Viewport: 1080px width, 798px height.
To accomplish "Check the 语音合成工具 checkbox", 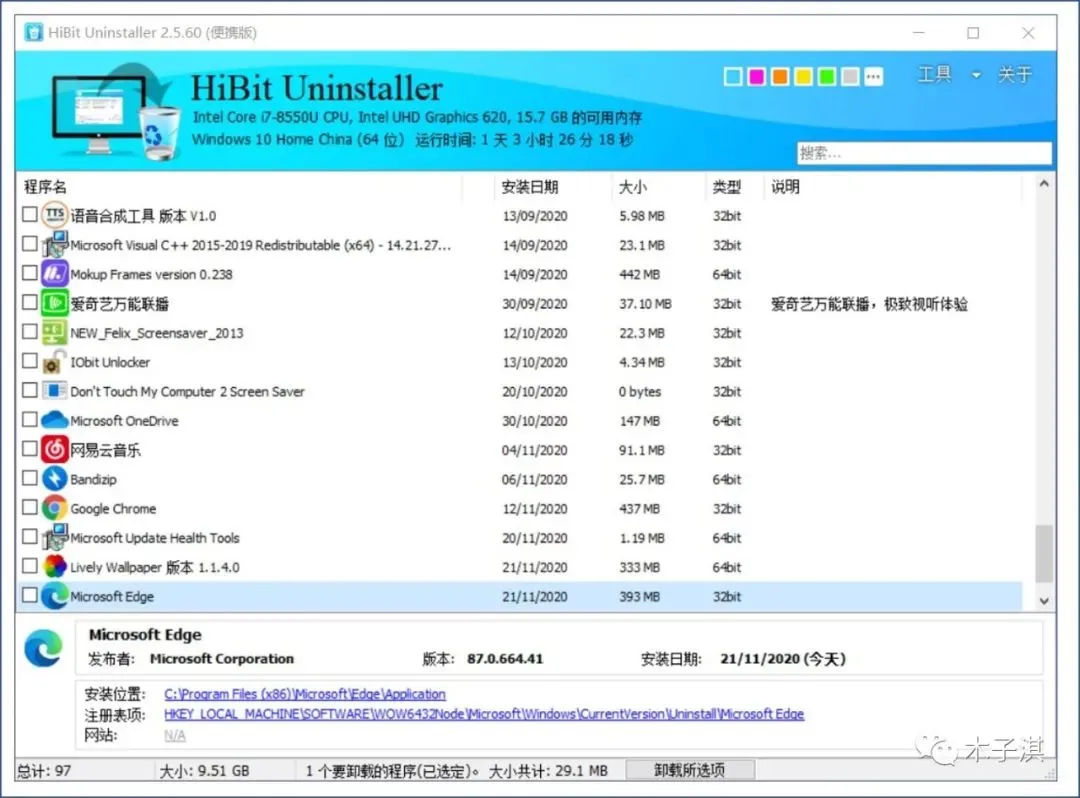I will 29,214.
